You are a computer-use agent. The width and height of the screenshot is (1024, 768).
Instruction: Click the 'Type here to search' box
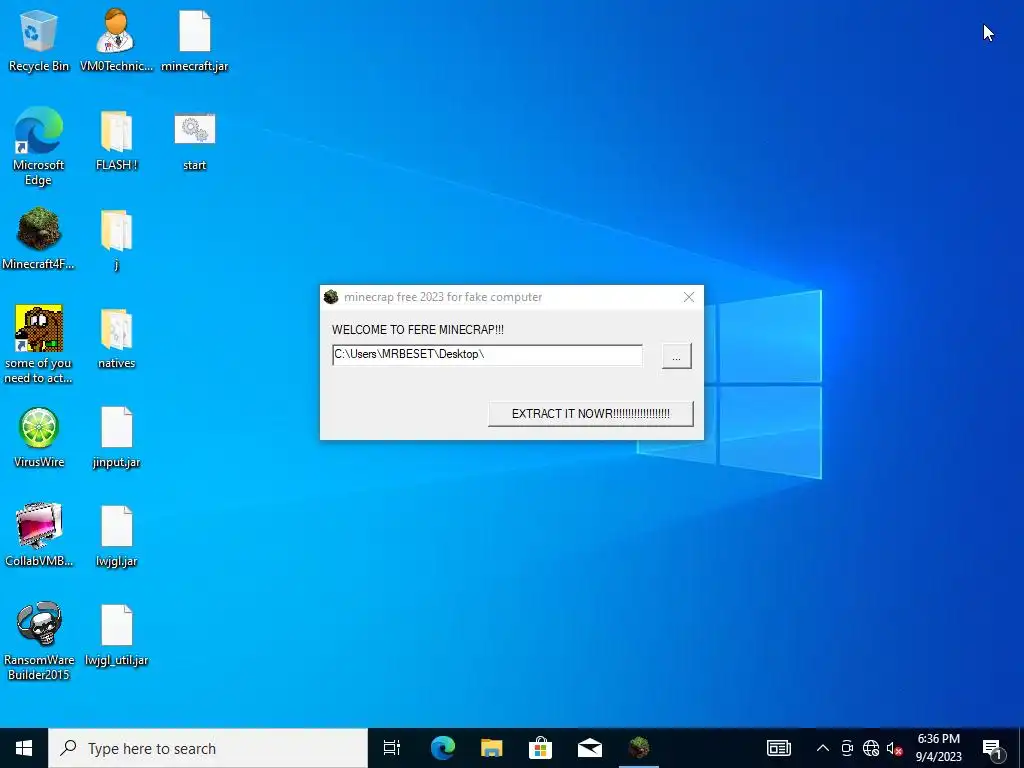point(208,748)
